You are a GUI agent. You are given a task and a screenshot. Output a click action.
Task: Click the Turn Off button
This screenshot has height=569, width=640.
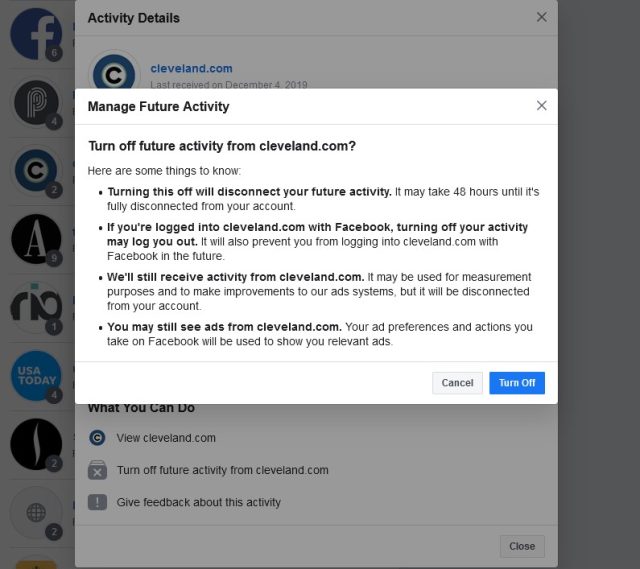point(517,383)
